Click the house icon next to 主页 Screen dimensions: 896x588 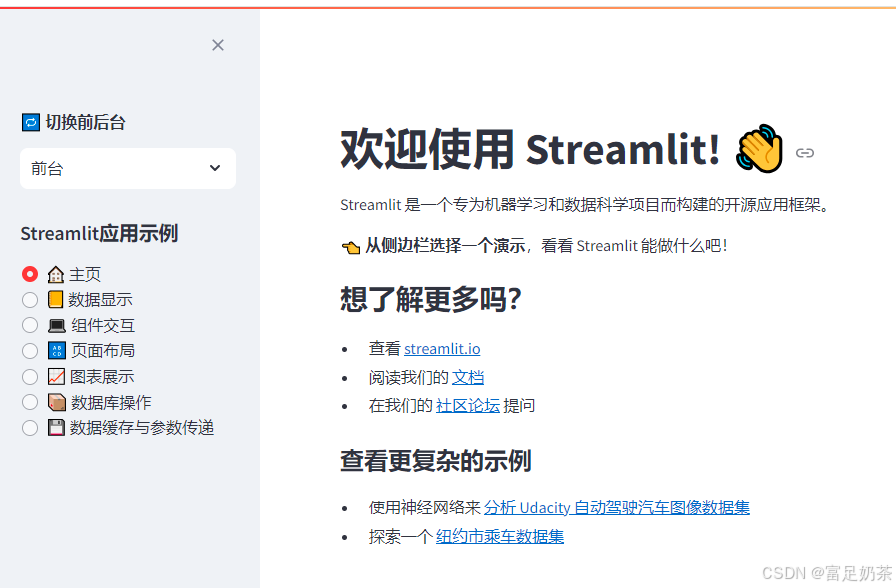(x=56, y=275)
